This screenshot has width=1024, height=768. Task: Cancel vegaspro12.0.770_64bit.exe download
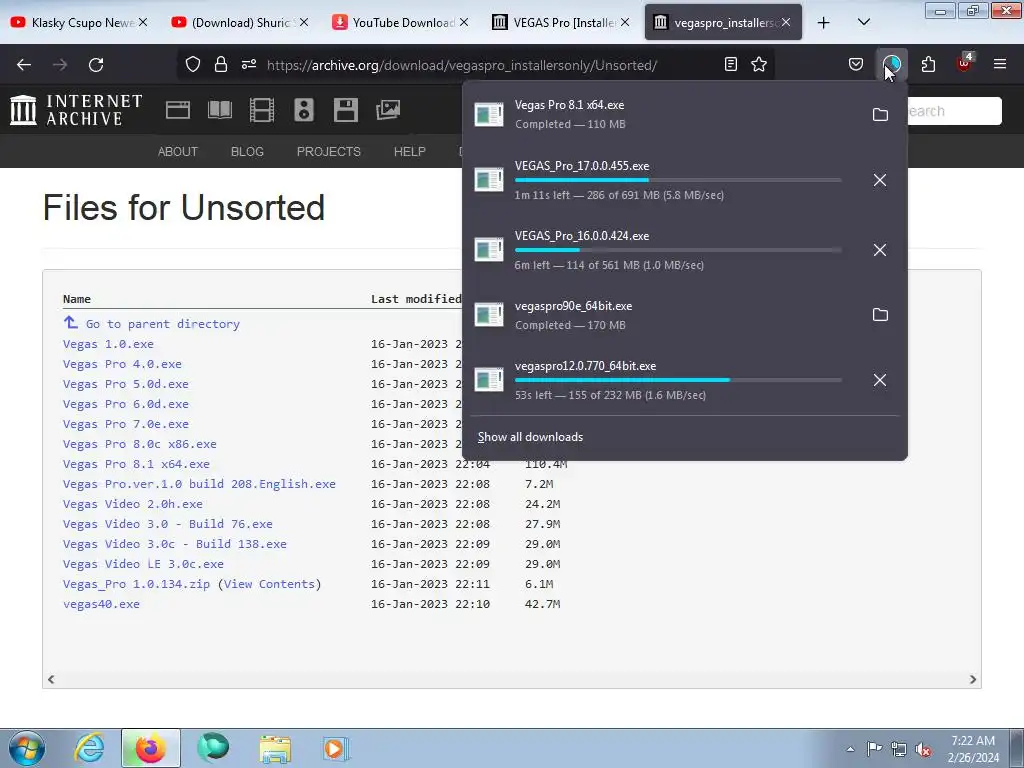tap(880, 380)
